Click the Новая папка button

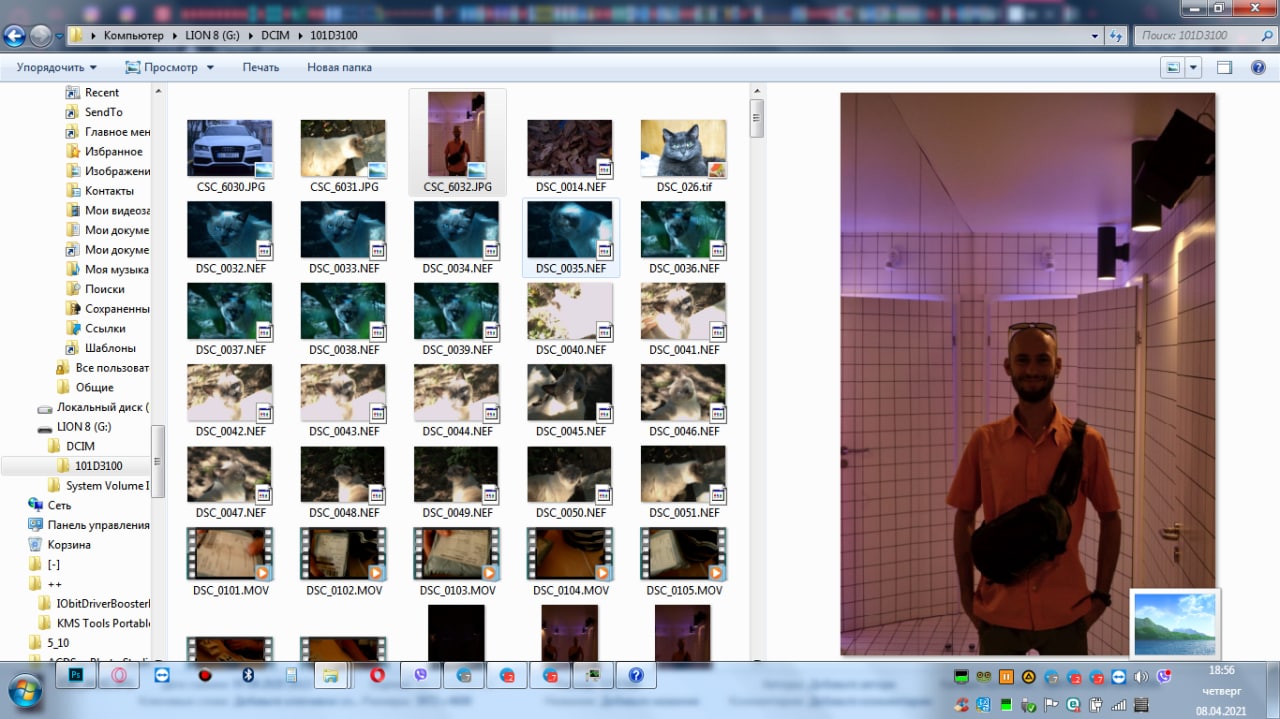(x=339, y=67)
